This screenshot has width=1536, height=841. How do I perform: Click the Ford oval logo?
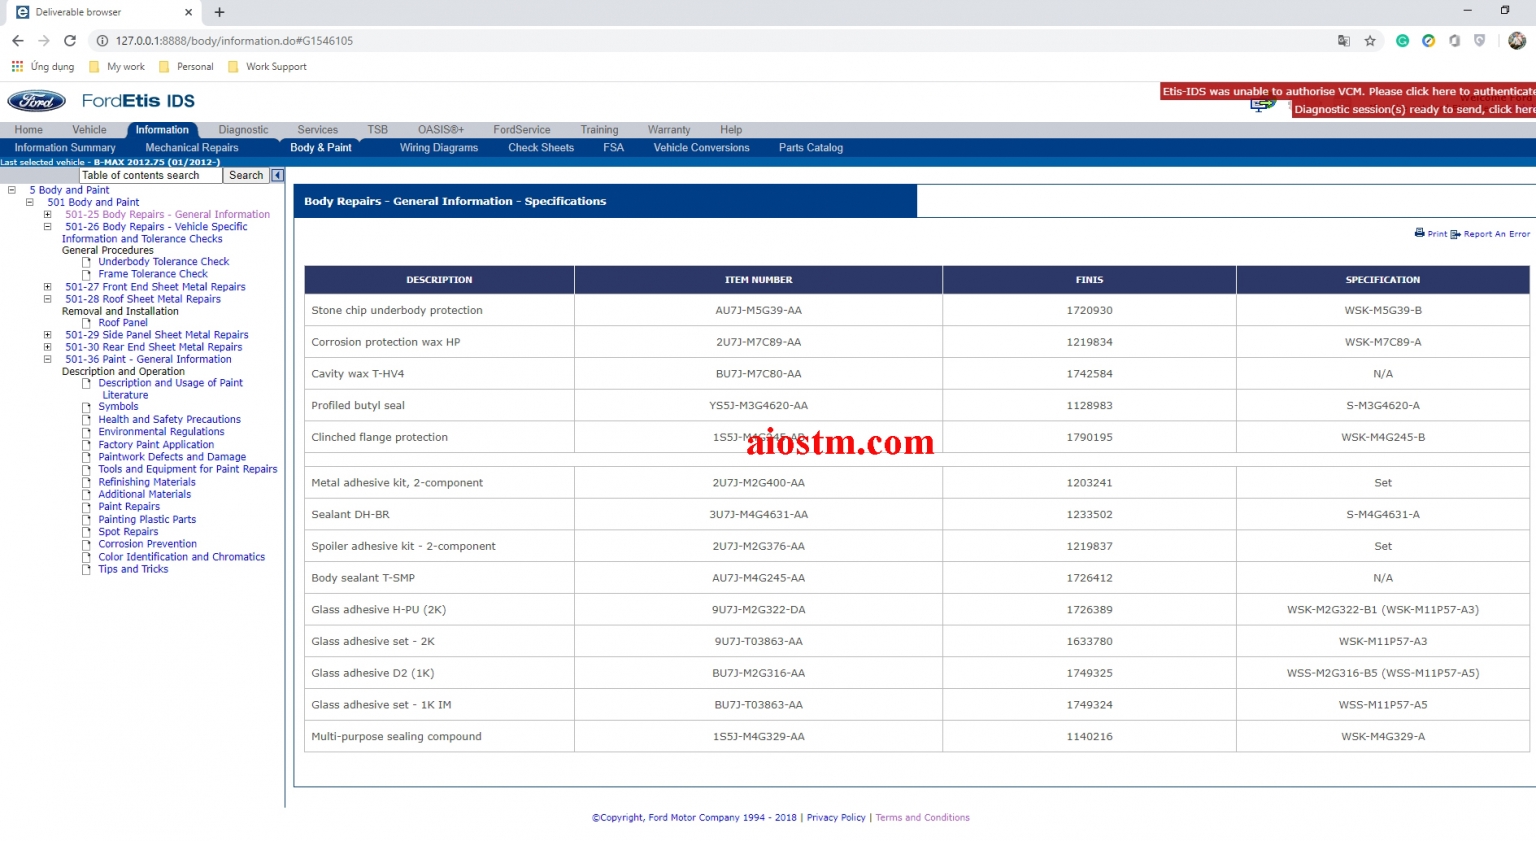coord(37,101)
